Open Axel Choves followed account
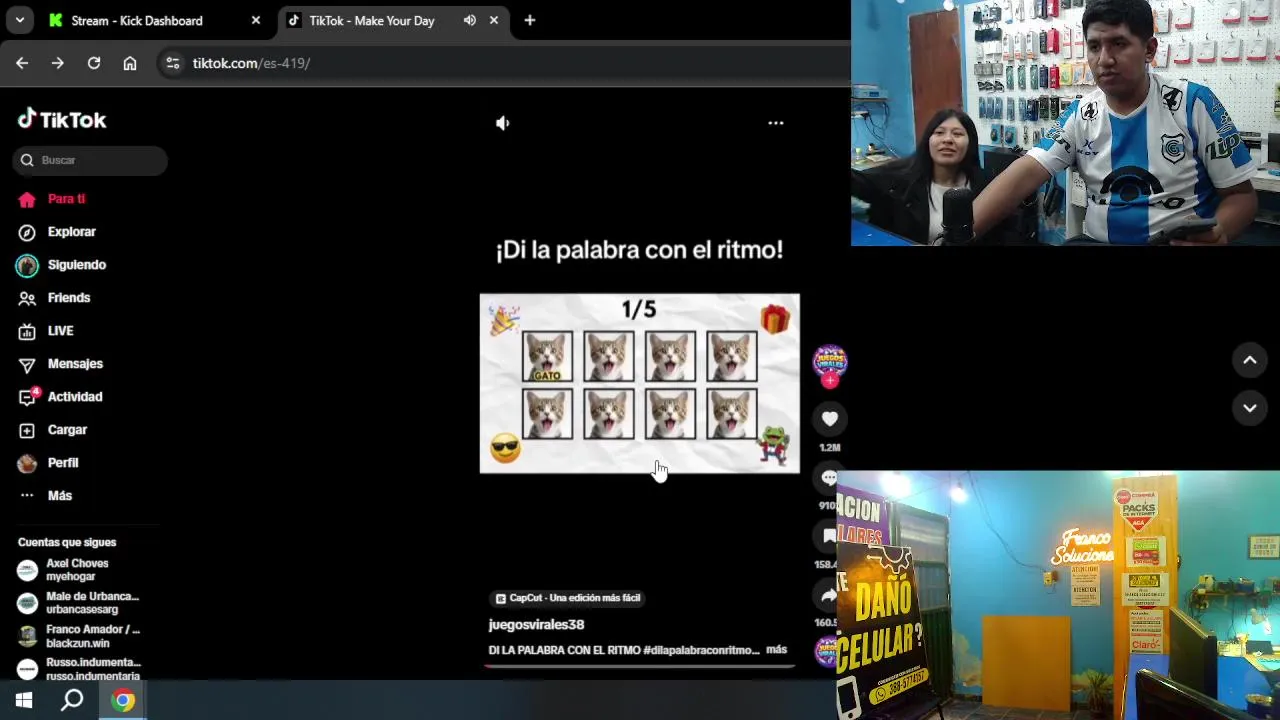1280x720 pixels. click(x=78, y=570)
